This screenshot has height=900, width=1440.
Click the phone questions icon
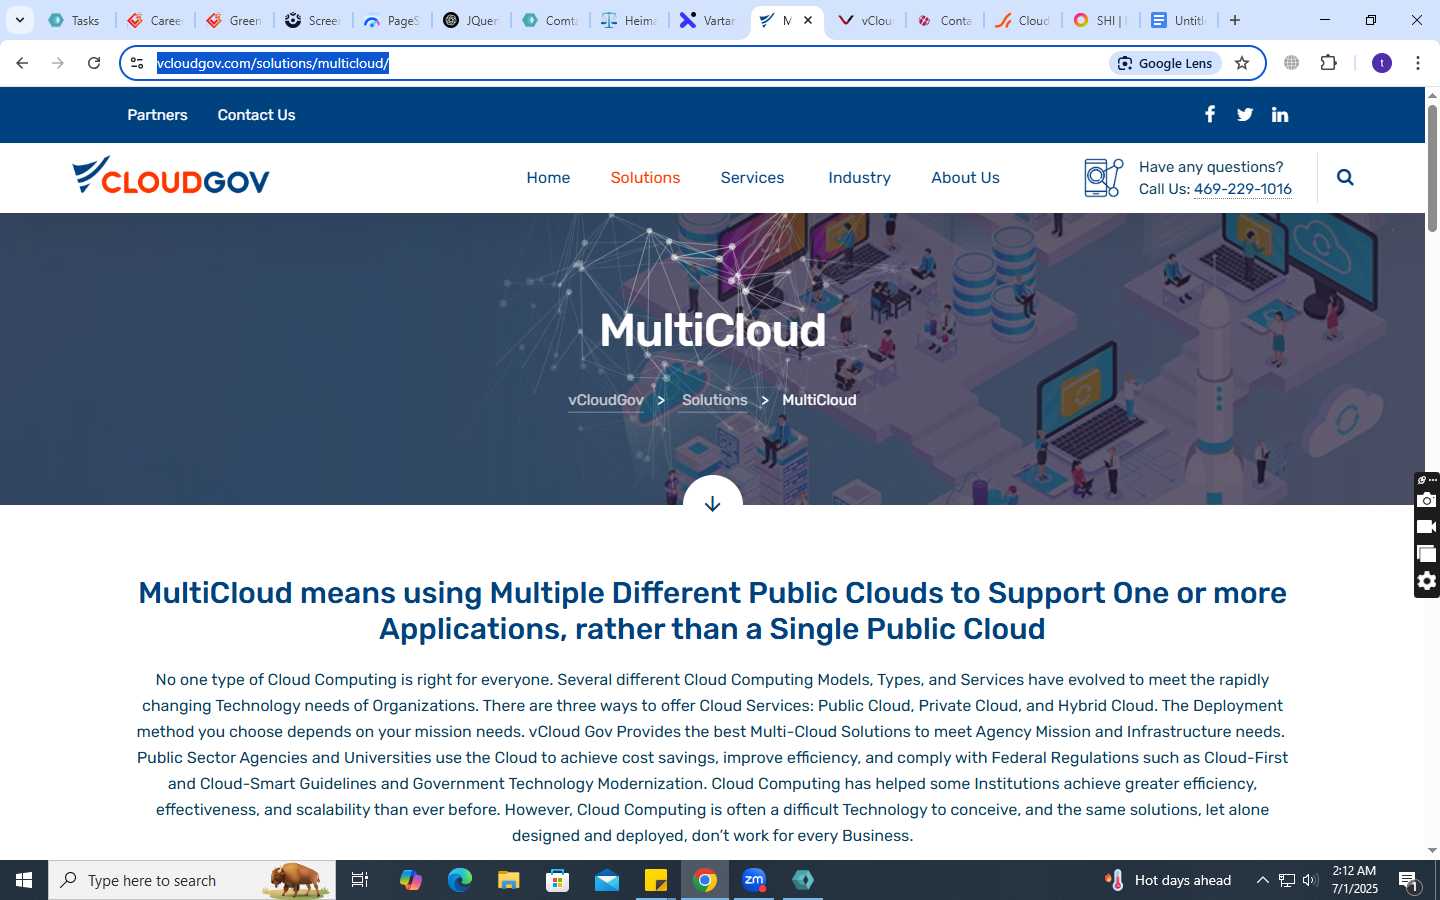tap(1104, 178)
